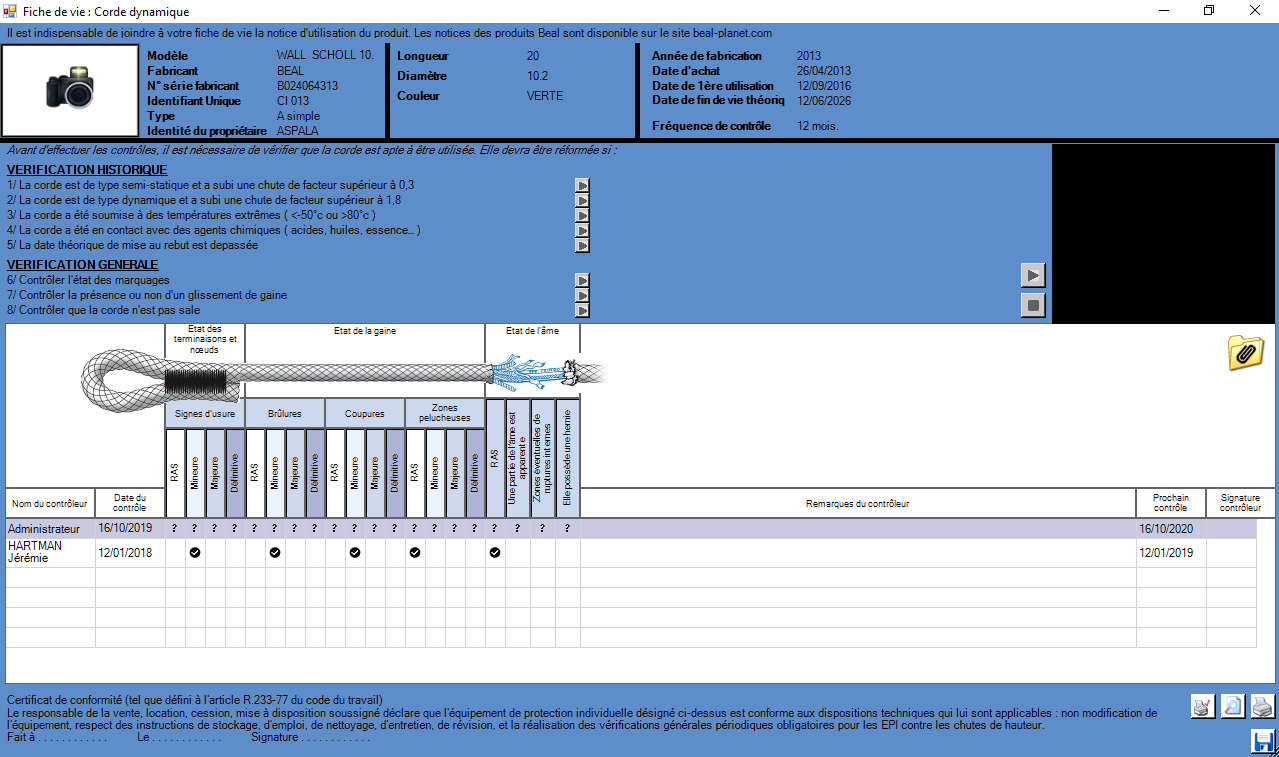Play video for sheath slippage check
Image resolution: width=1279 pixels, height=757 pixels.
(582, 296)
